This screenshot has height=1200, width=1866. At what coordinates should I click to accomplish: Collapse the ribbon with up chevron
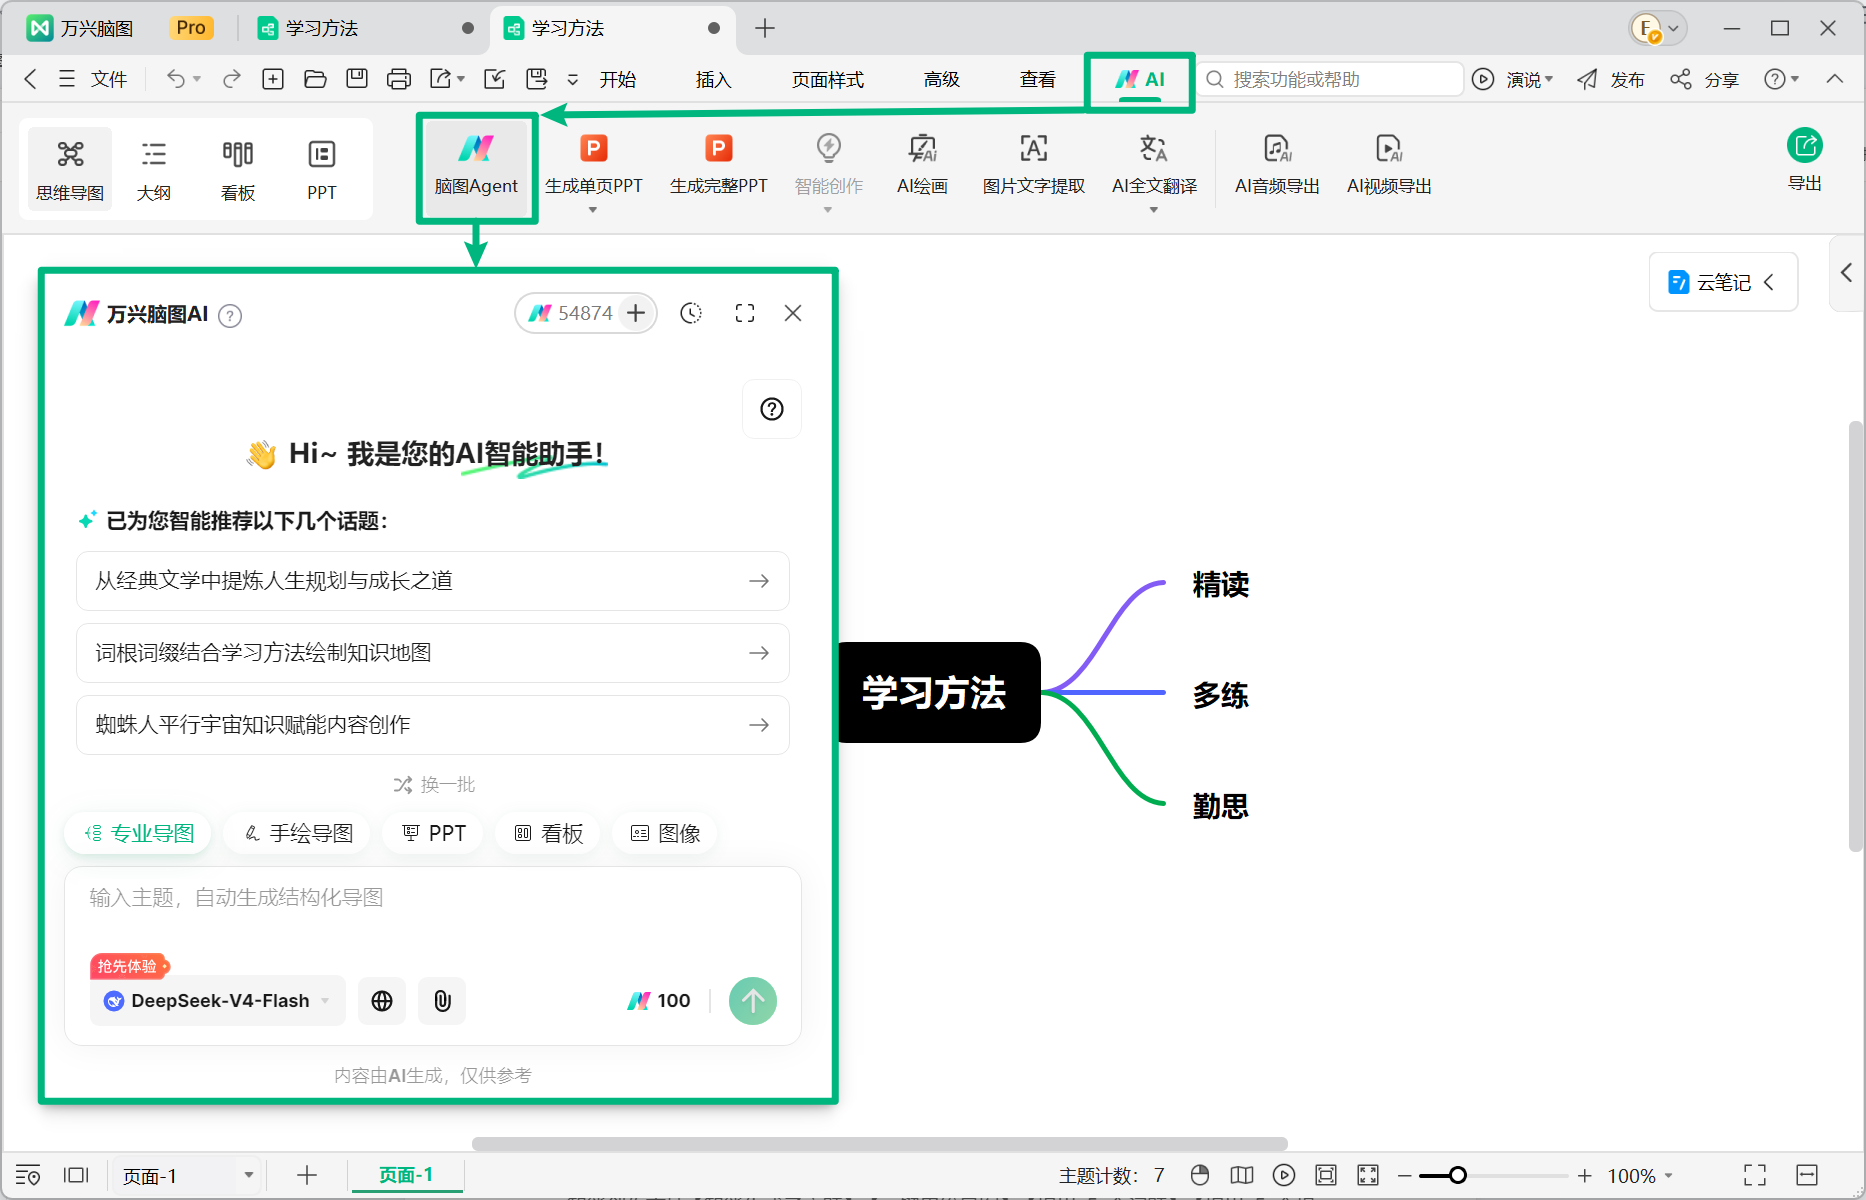pos(1835,79)
